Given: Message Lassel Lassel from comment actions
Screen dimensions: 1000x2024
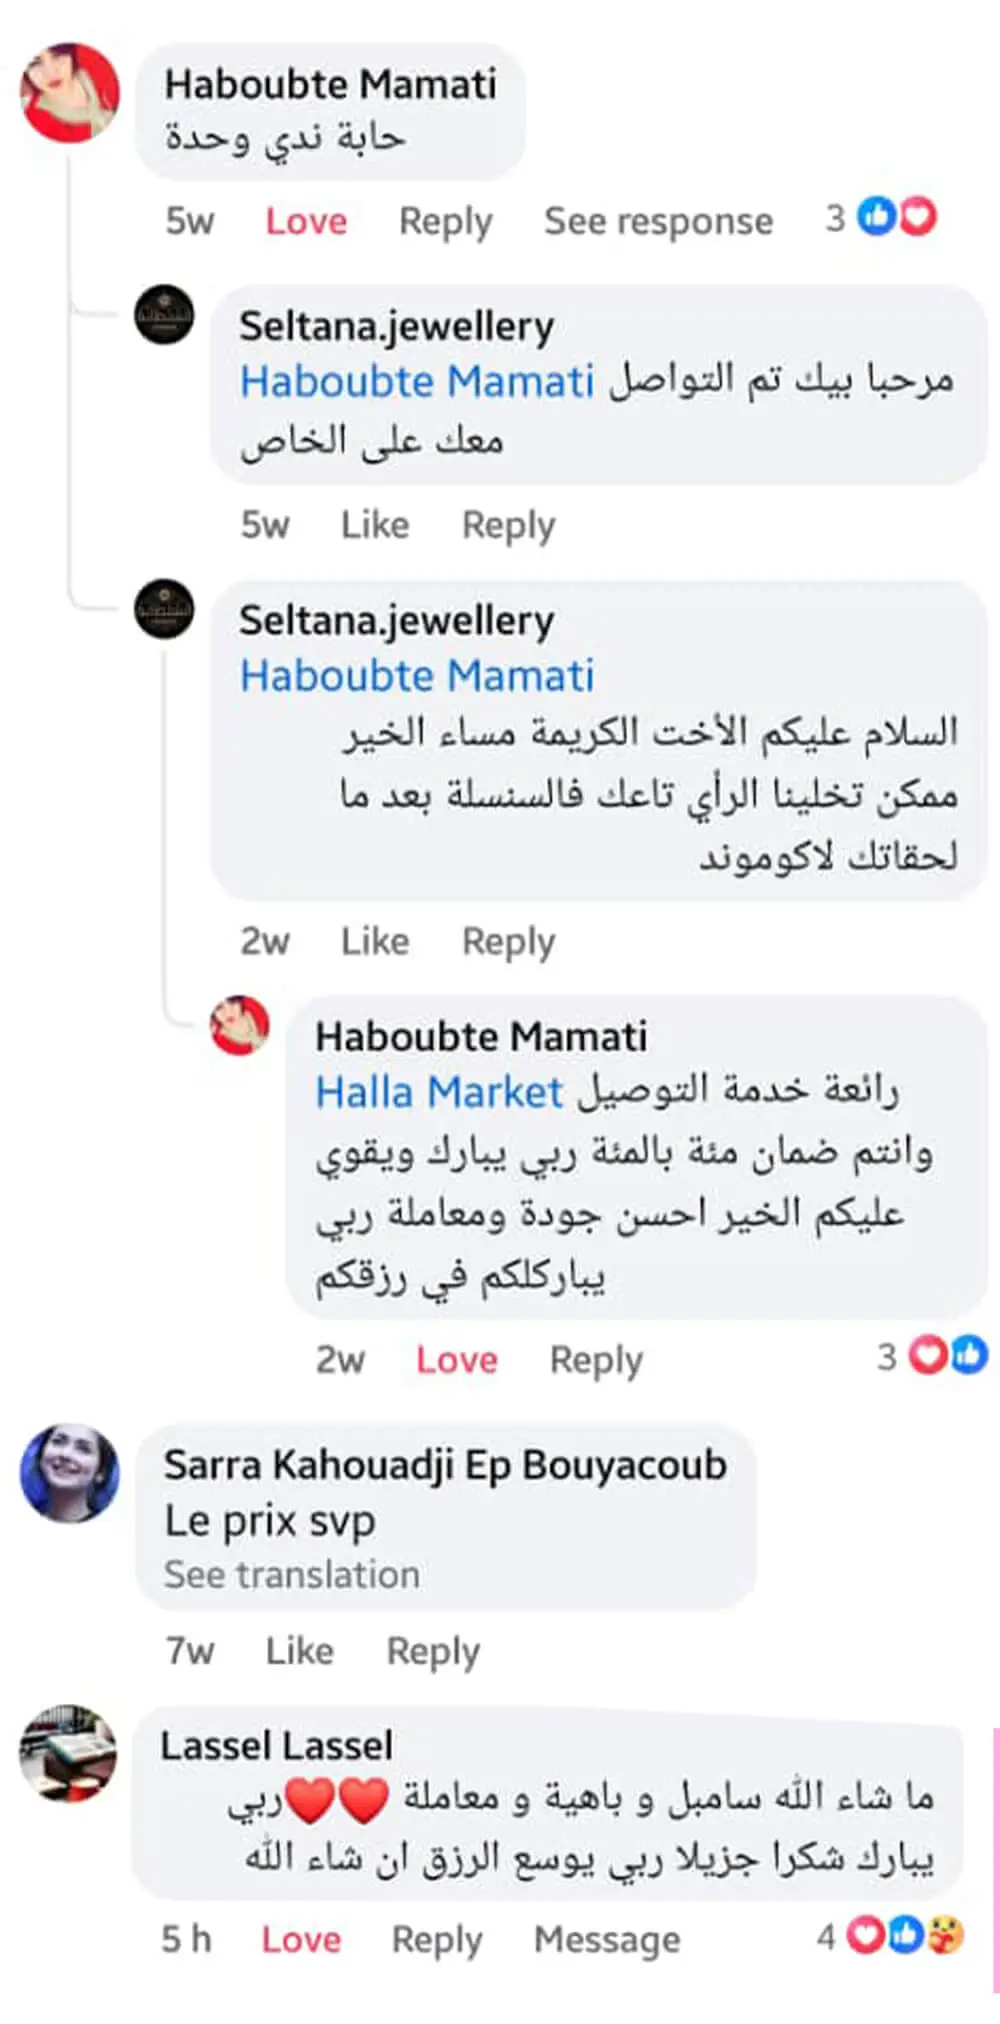Looking at the screenshot, I should point(607,1940).
